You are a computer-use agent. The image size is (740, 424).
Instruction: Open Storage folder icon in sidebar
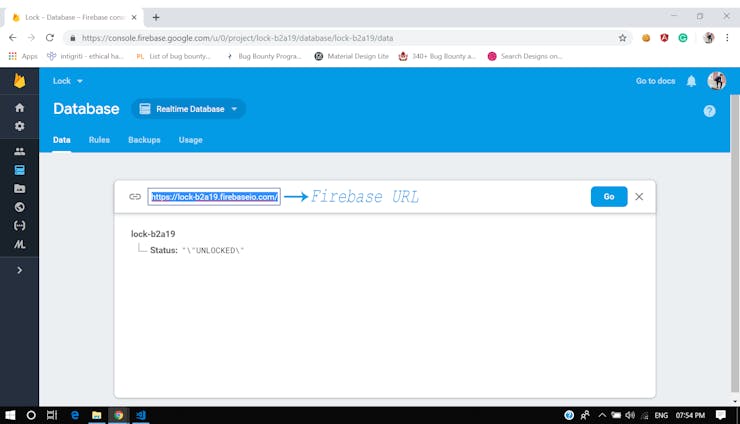pos(19,188)
